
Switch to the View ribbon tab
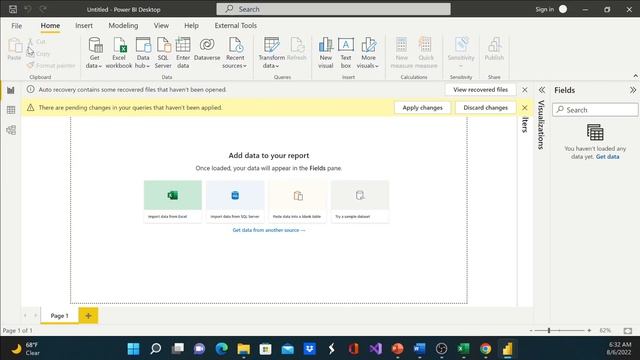pyautogui.click(x=161, y=25)
